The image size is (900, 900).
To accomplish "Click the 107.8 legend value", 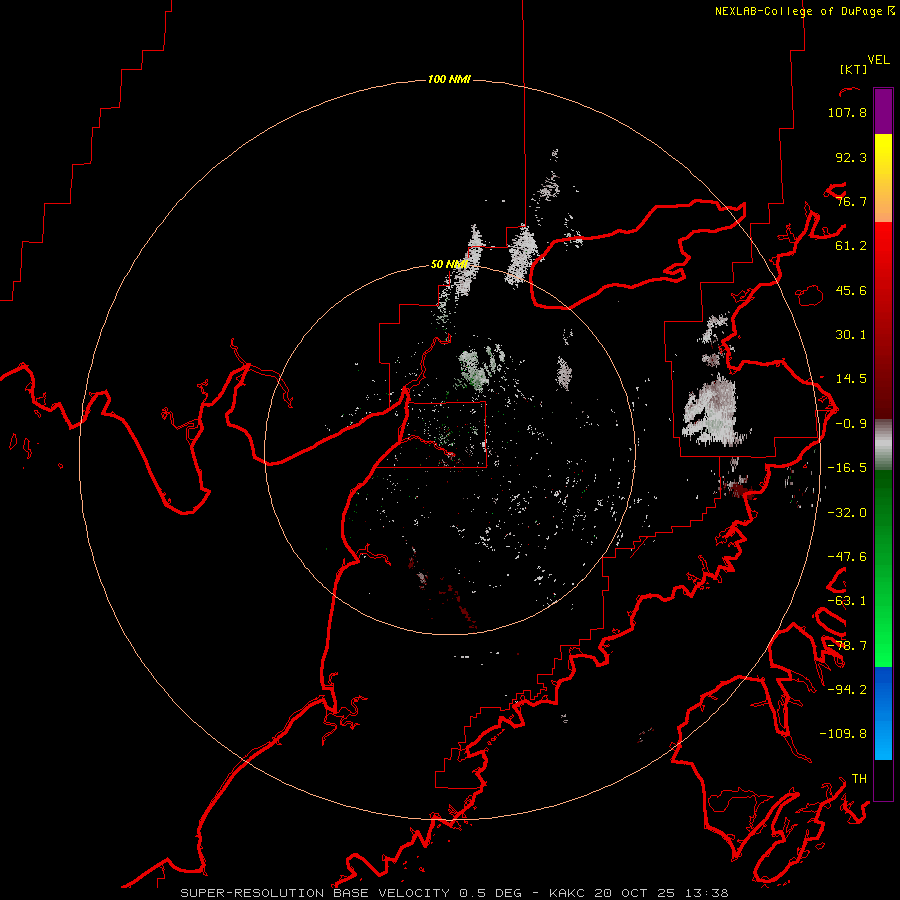I will [x=847, y=112].
